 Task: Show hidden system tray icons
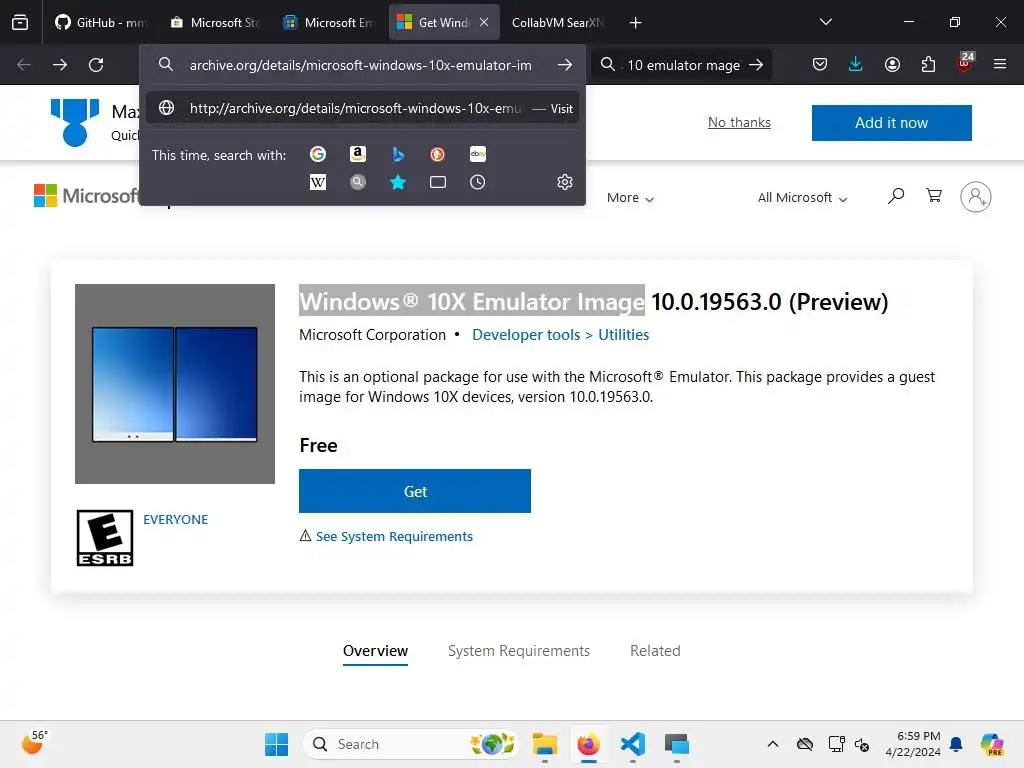773,744
